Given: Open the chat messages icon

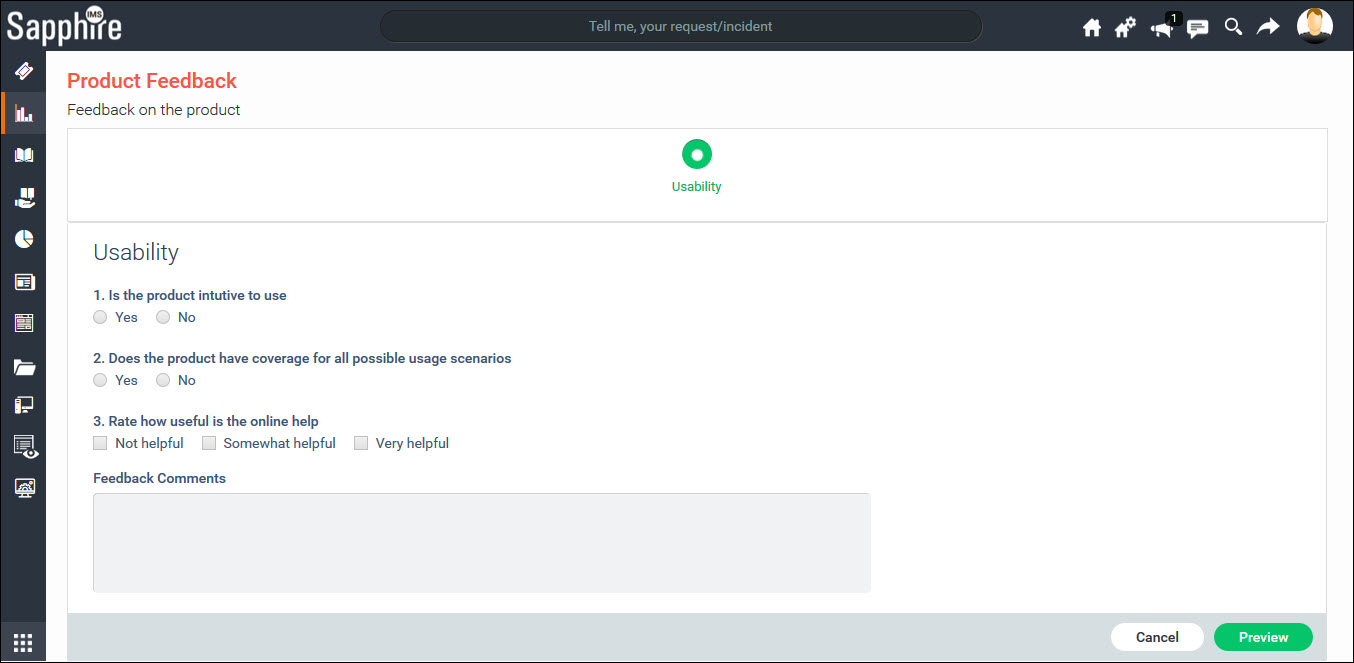Looking at the screenshot, I should coord(1197,28).
